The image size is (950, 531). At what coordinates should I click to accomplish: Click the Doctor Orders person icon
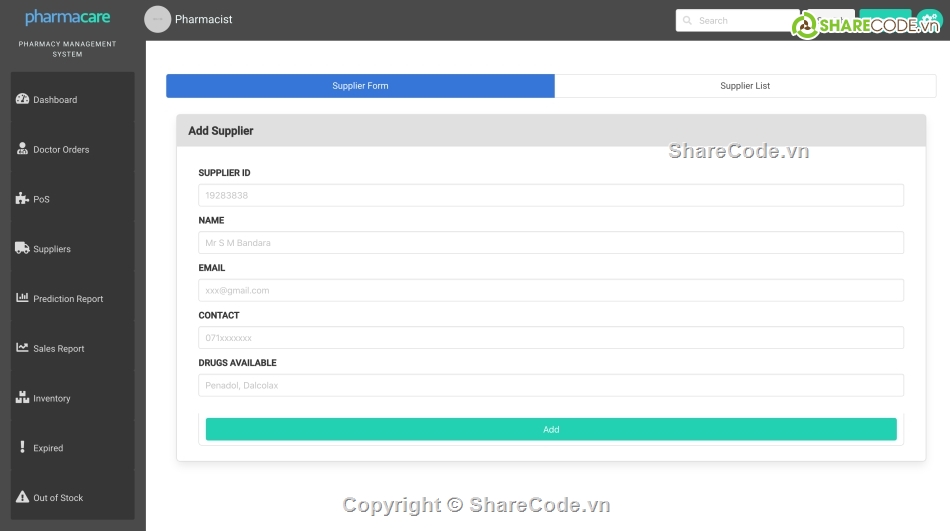pyautogui.click(x=22, y=149)
